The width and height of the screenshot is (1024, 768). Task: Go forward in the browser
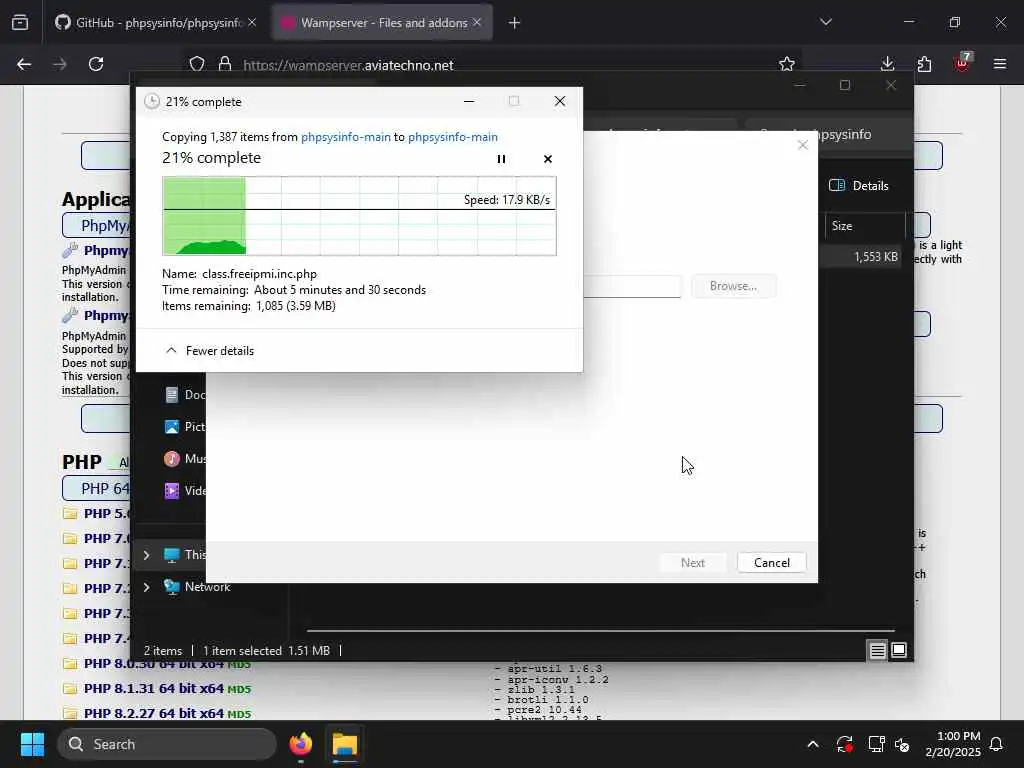(x=60, y=64)
